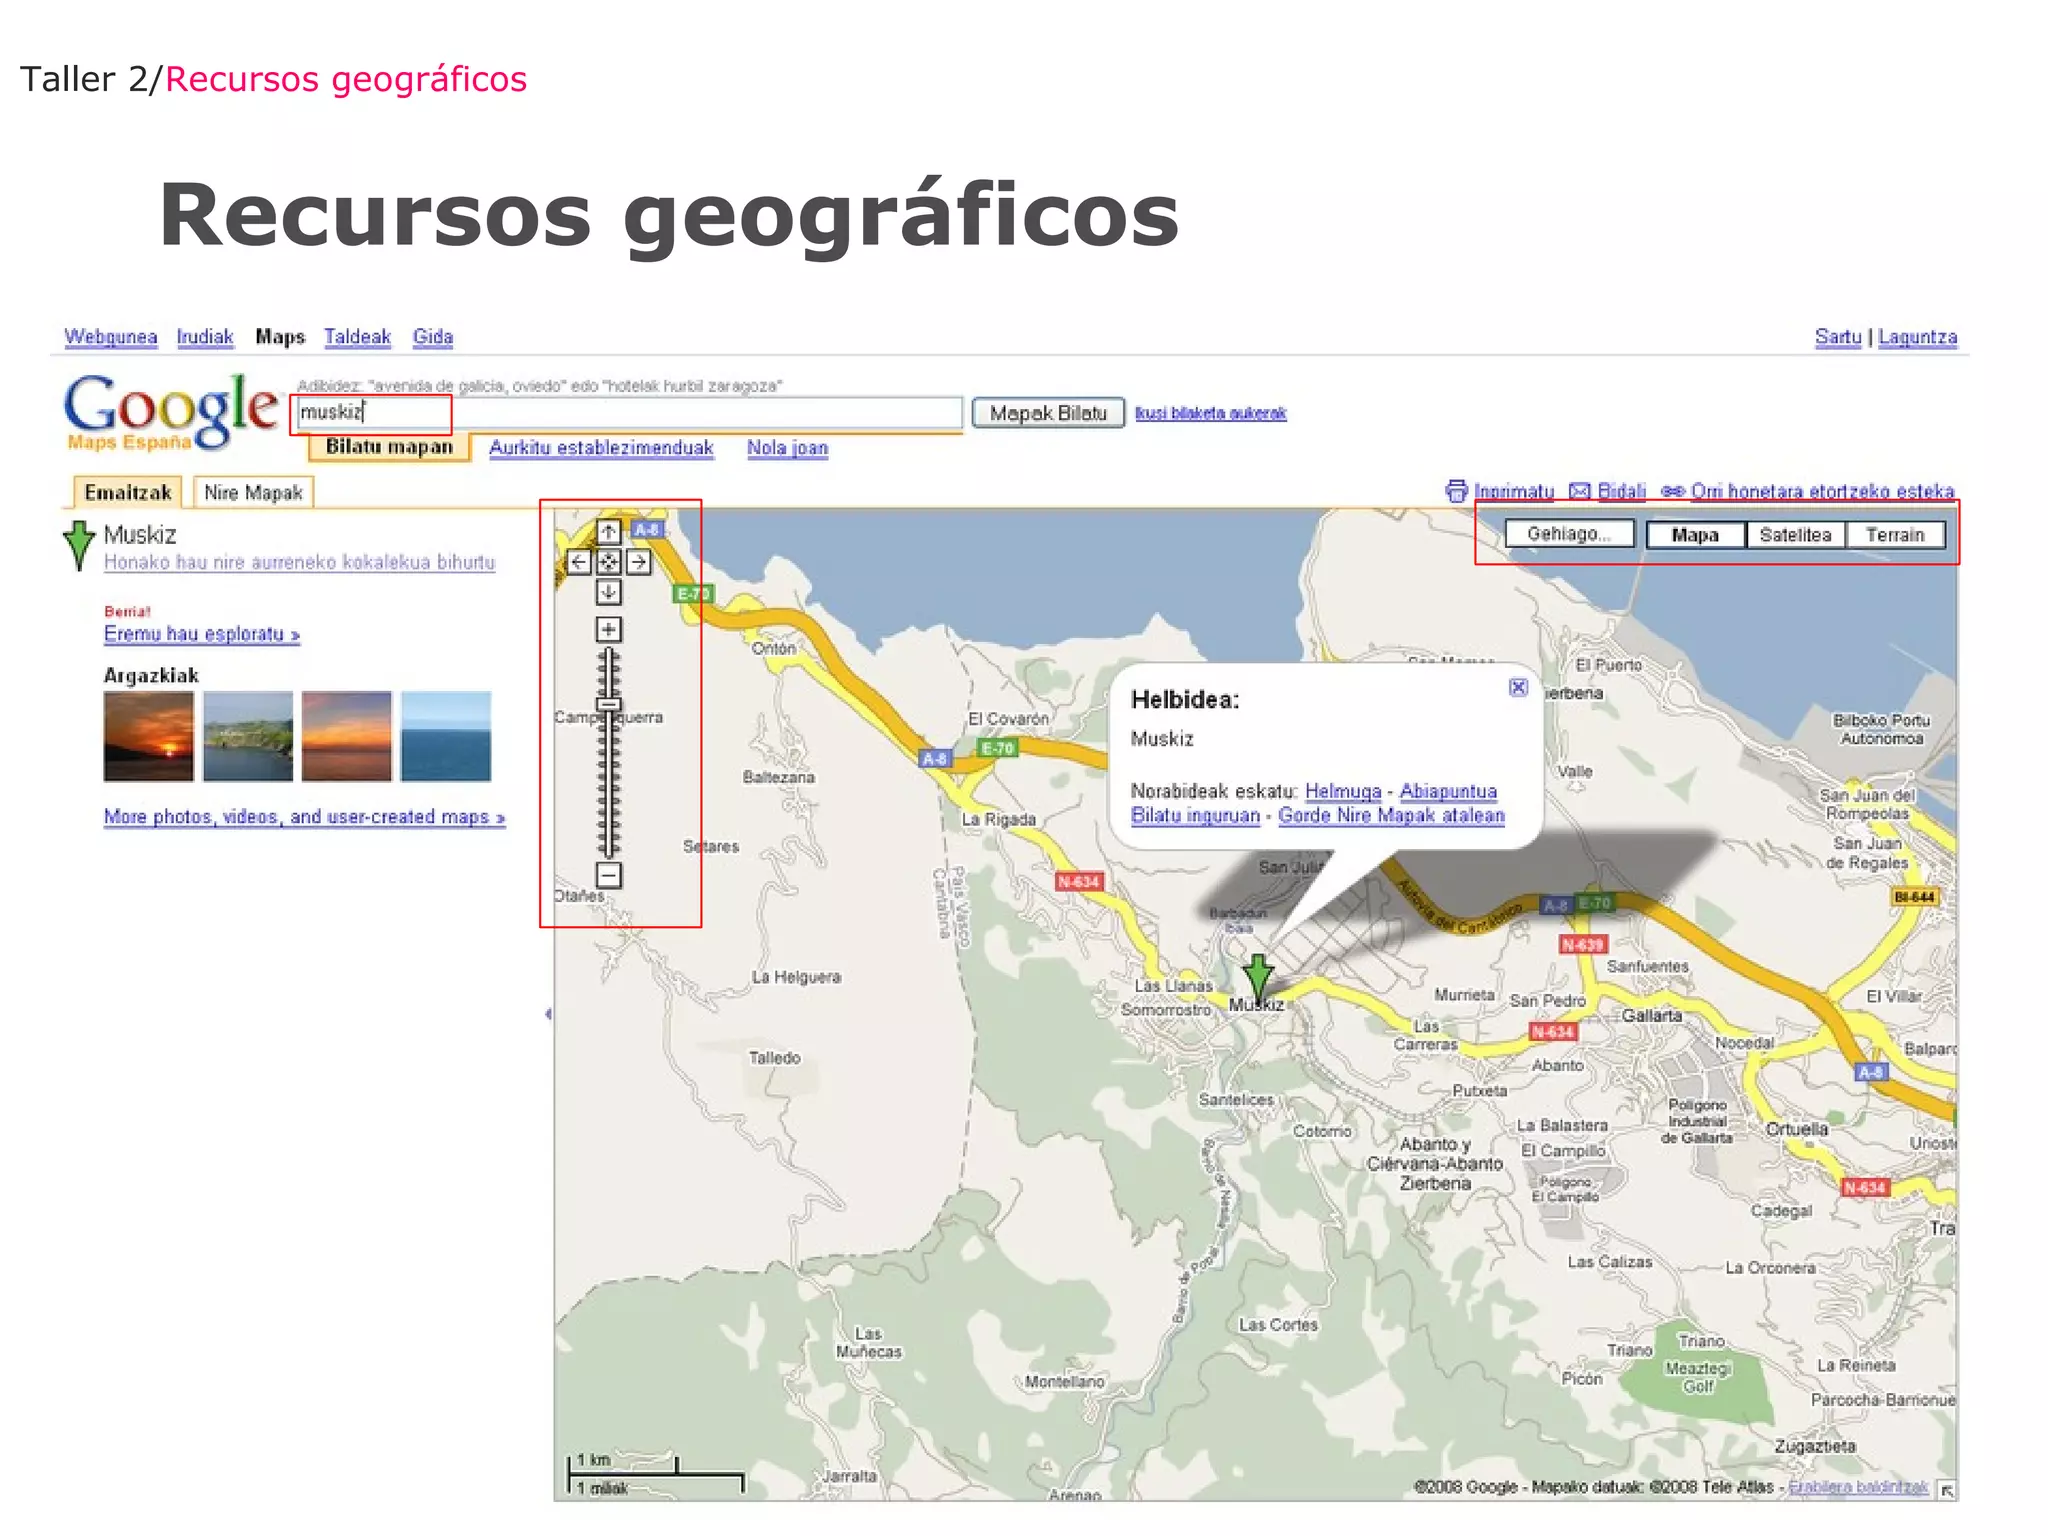Image resolution: width=2048 pixels, height=1536 pixels.
Task: Open Ikusi bilaketa aukerak link
Action: (1210, 413)
